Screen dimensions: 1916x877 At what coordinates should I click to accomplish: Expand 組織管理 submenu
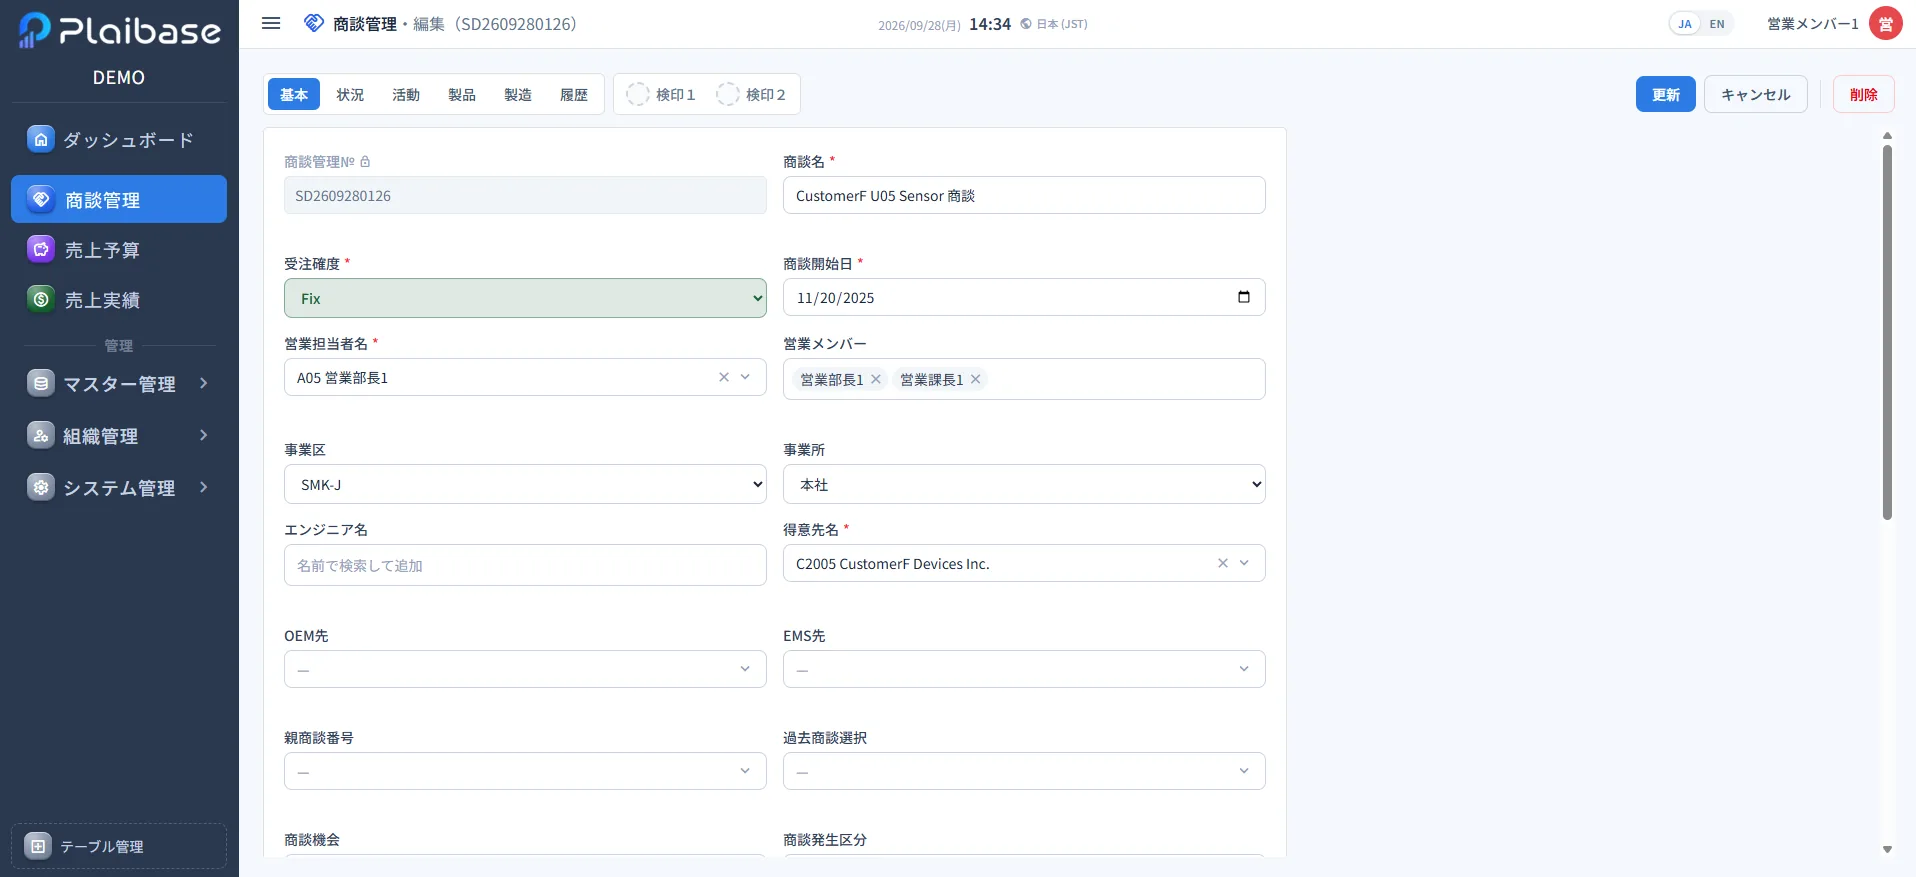pos(119,436)
